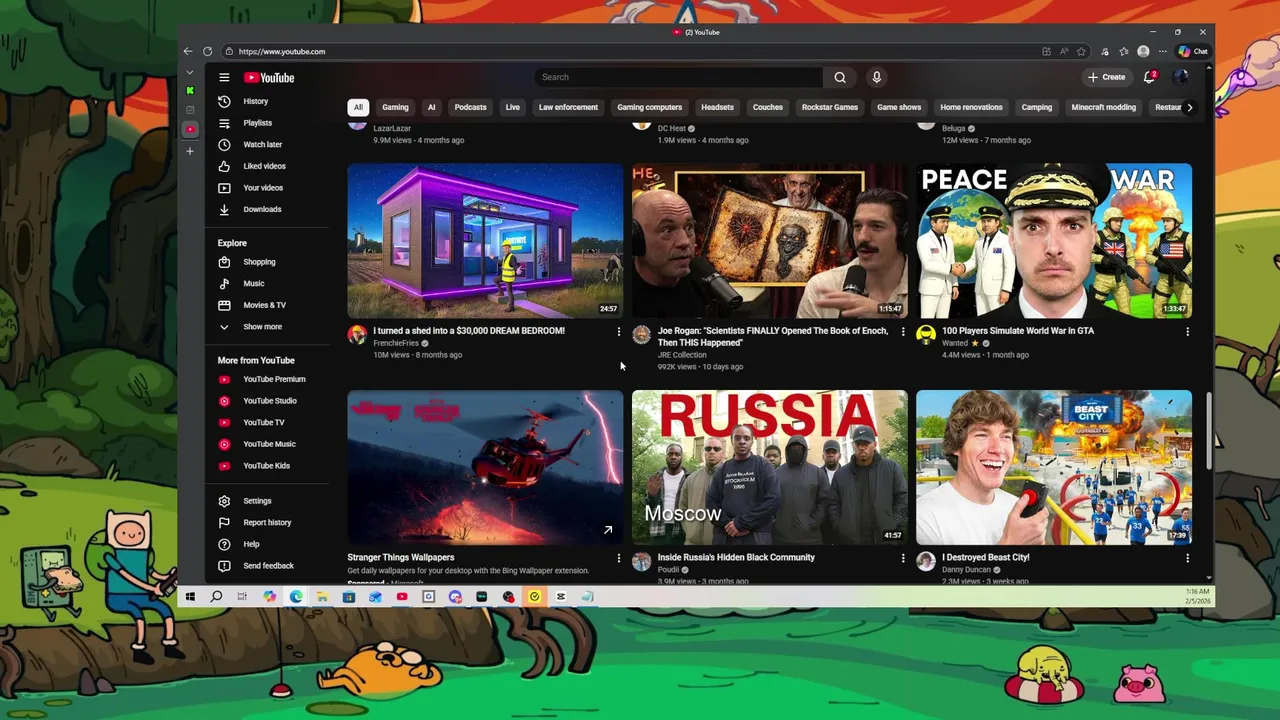Open video title 100 Players Simulate World War

point(1018,331)
